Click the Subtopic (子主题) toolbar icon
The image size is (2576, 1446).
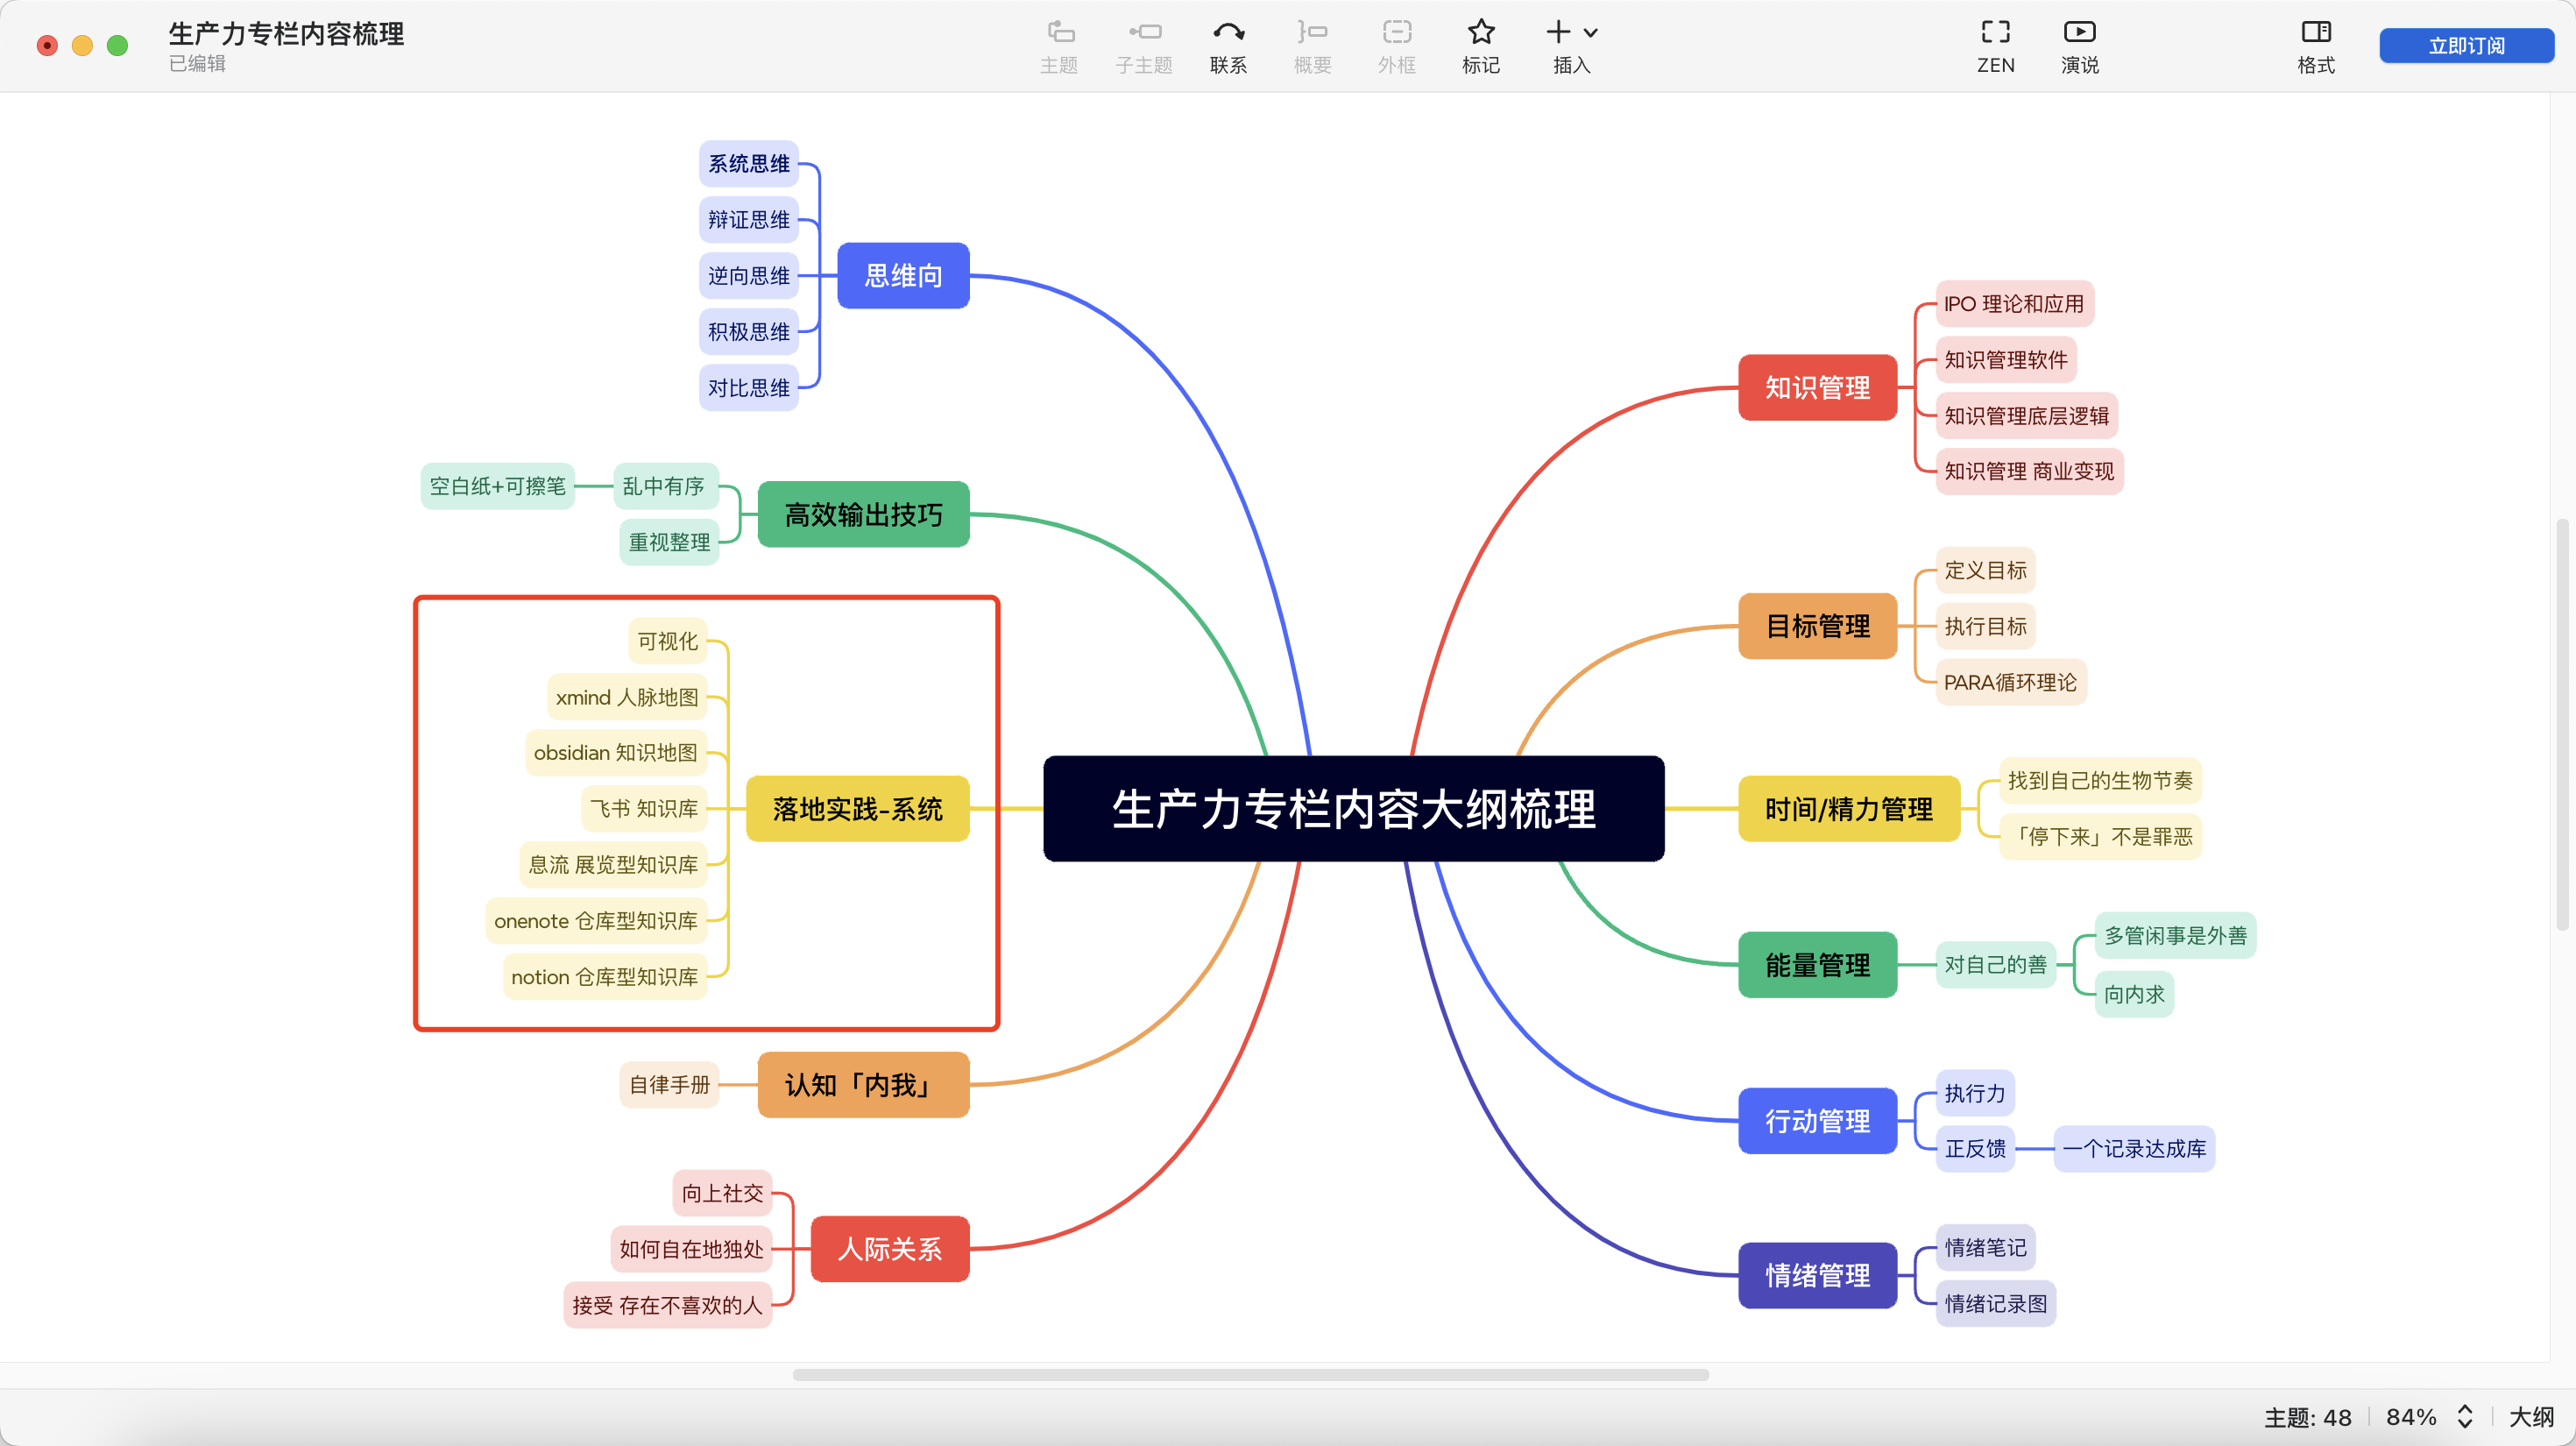click(x=1144, y=34)
